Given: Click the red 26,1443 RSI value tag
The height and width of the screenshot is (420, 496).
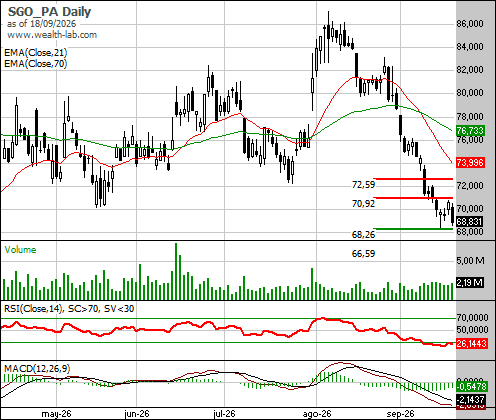Looking at the screenshot, I should [x=472, y=343].
